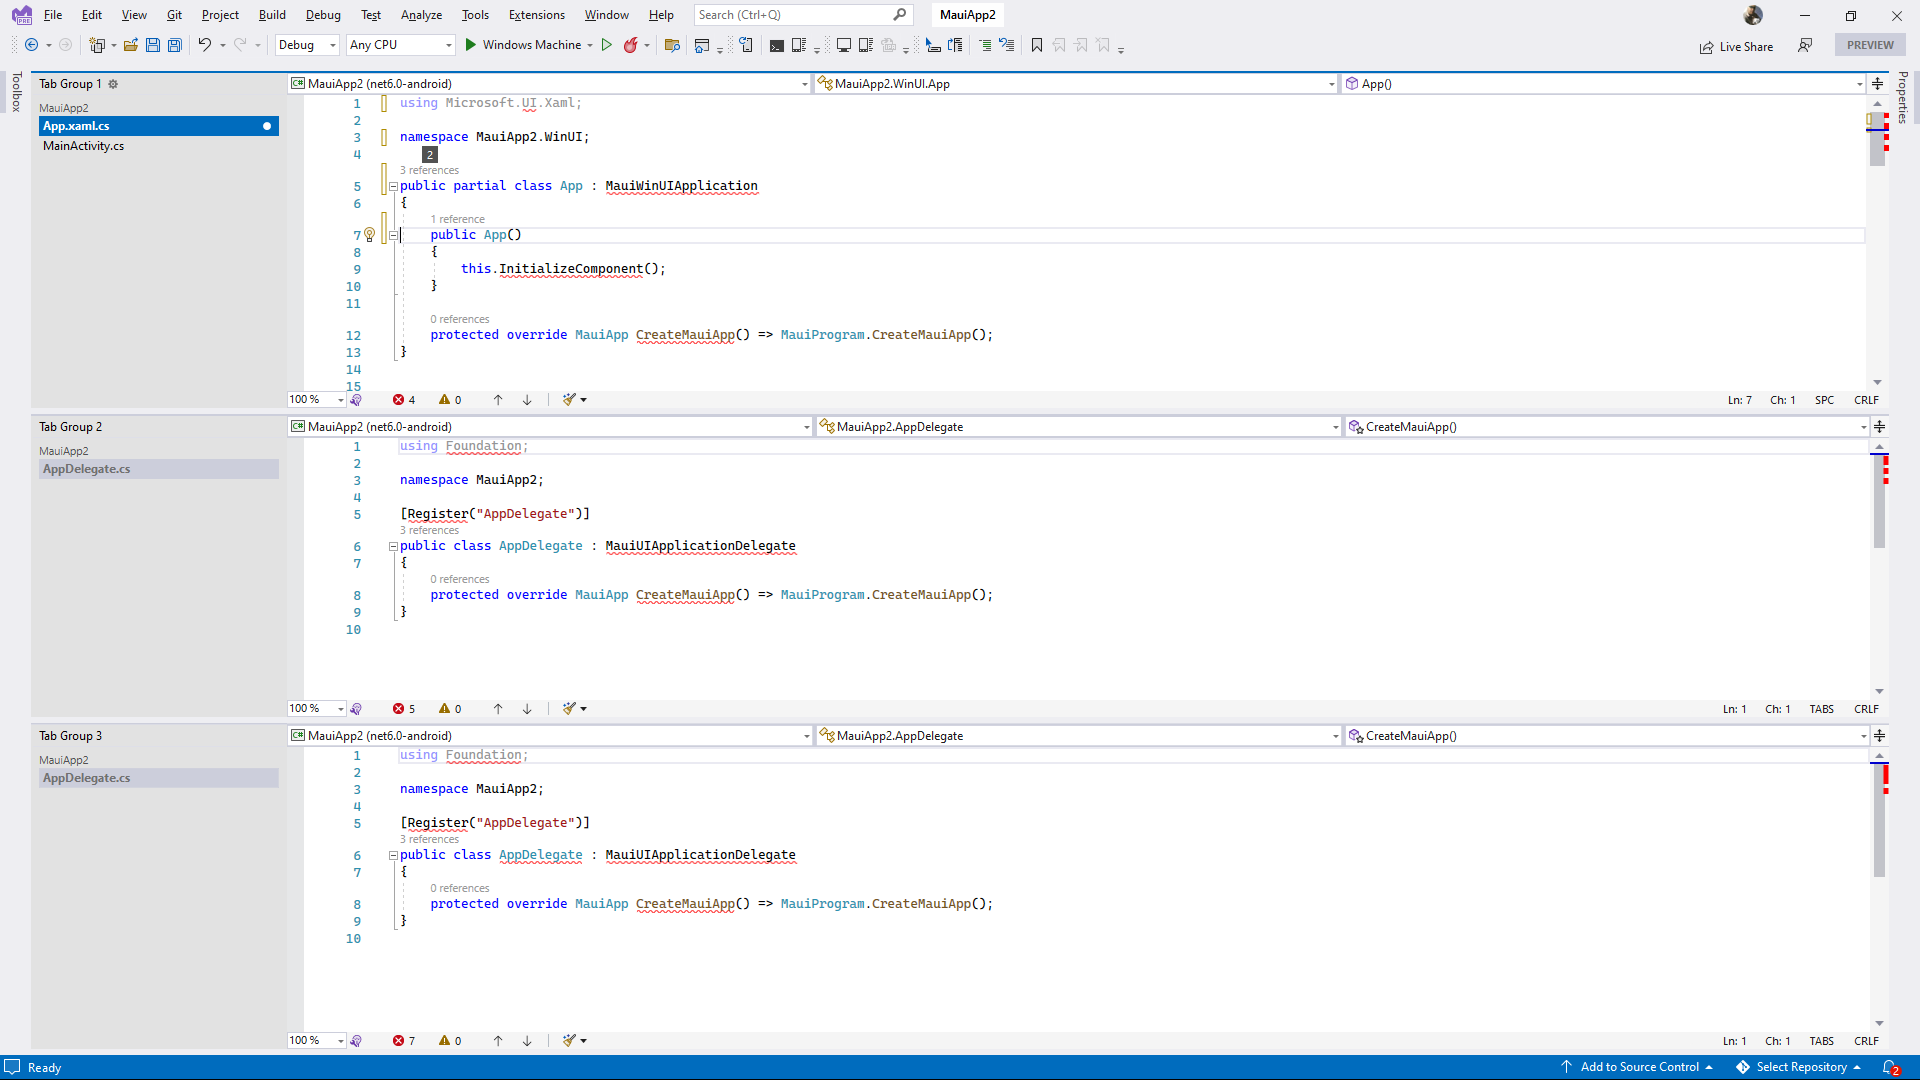Collapse the App class body in App.xaml.cs

pos(393,186)
